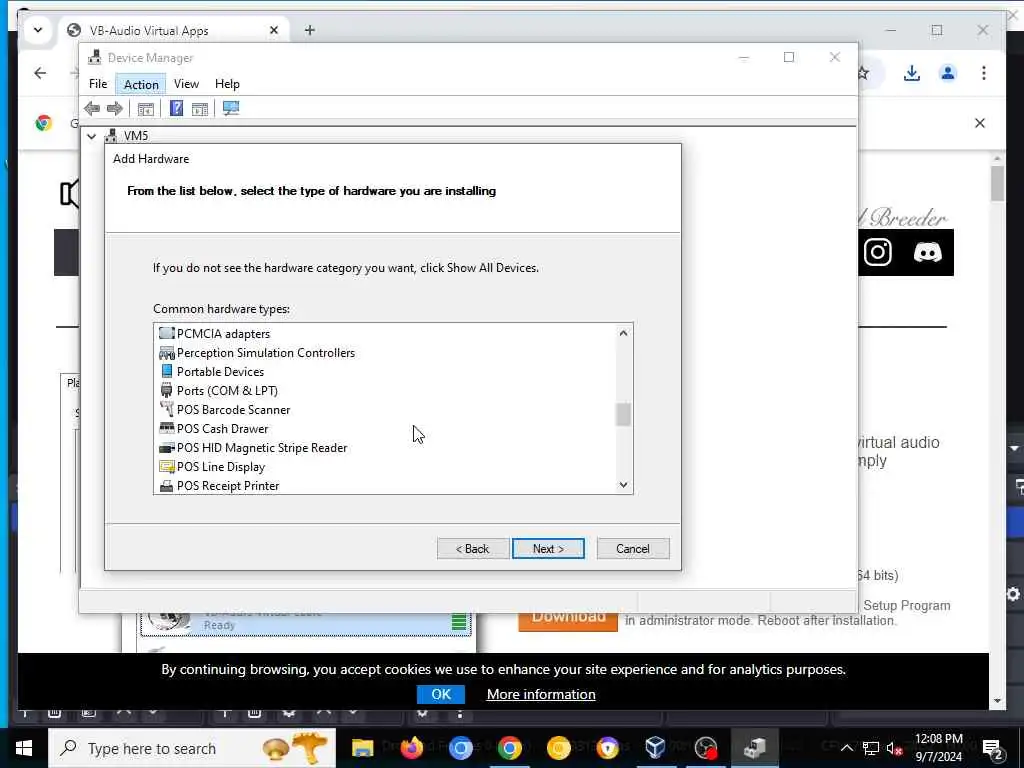Click the More information cookie link
The image size is (1024, 768).
[x=541, y=694]
